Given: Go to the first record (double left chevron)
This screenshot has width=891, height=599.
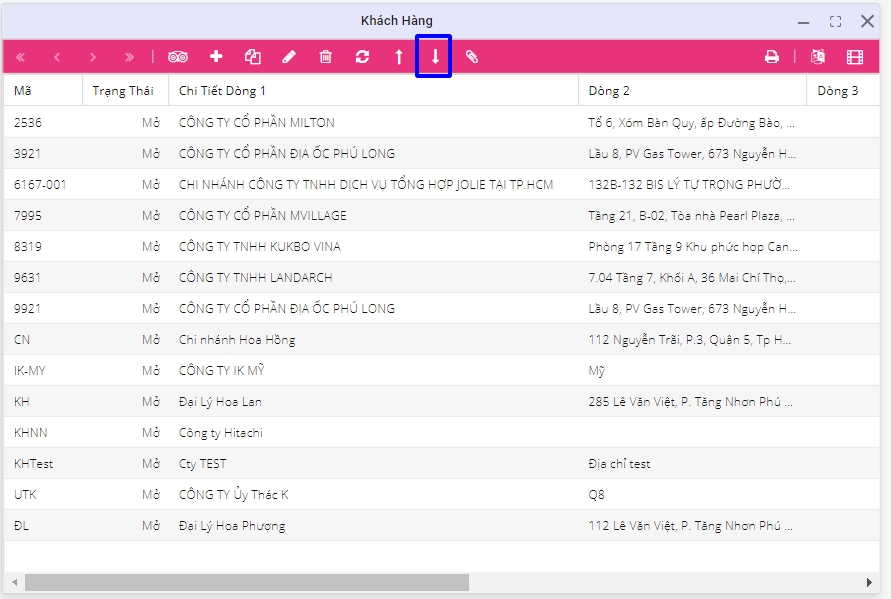Looking at the screenshot, I should coord(21,57).
